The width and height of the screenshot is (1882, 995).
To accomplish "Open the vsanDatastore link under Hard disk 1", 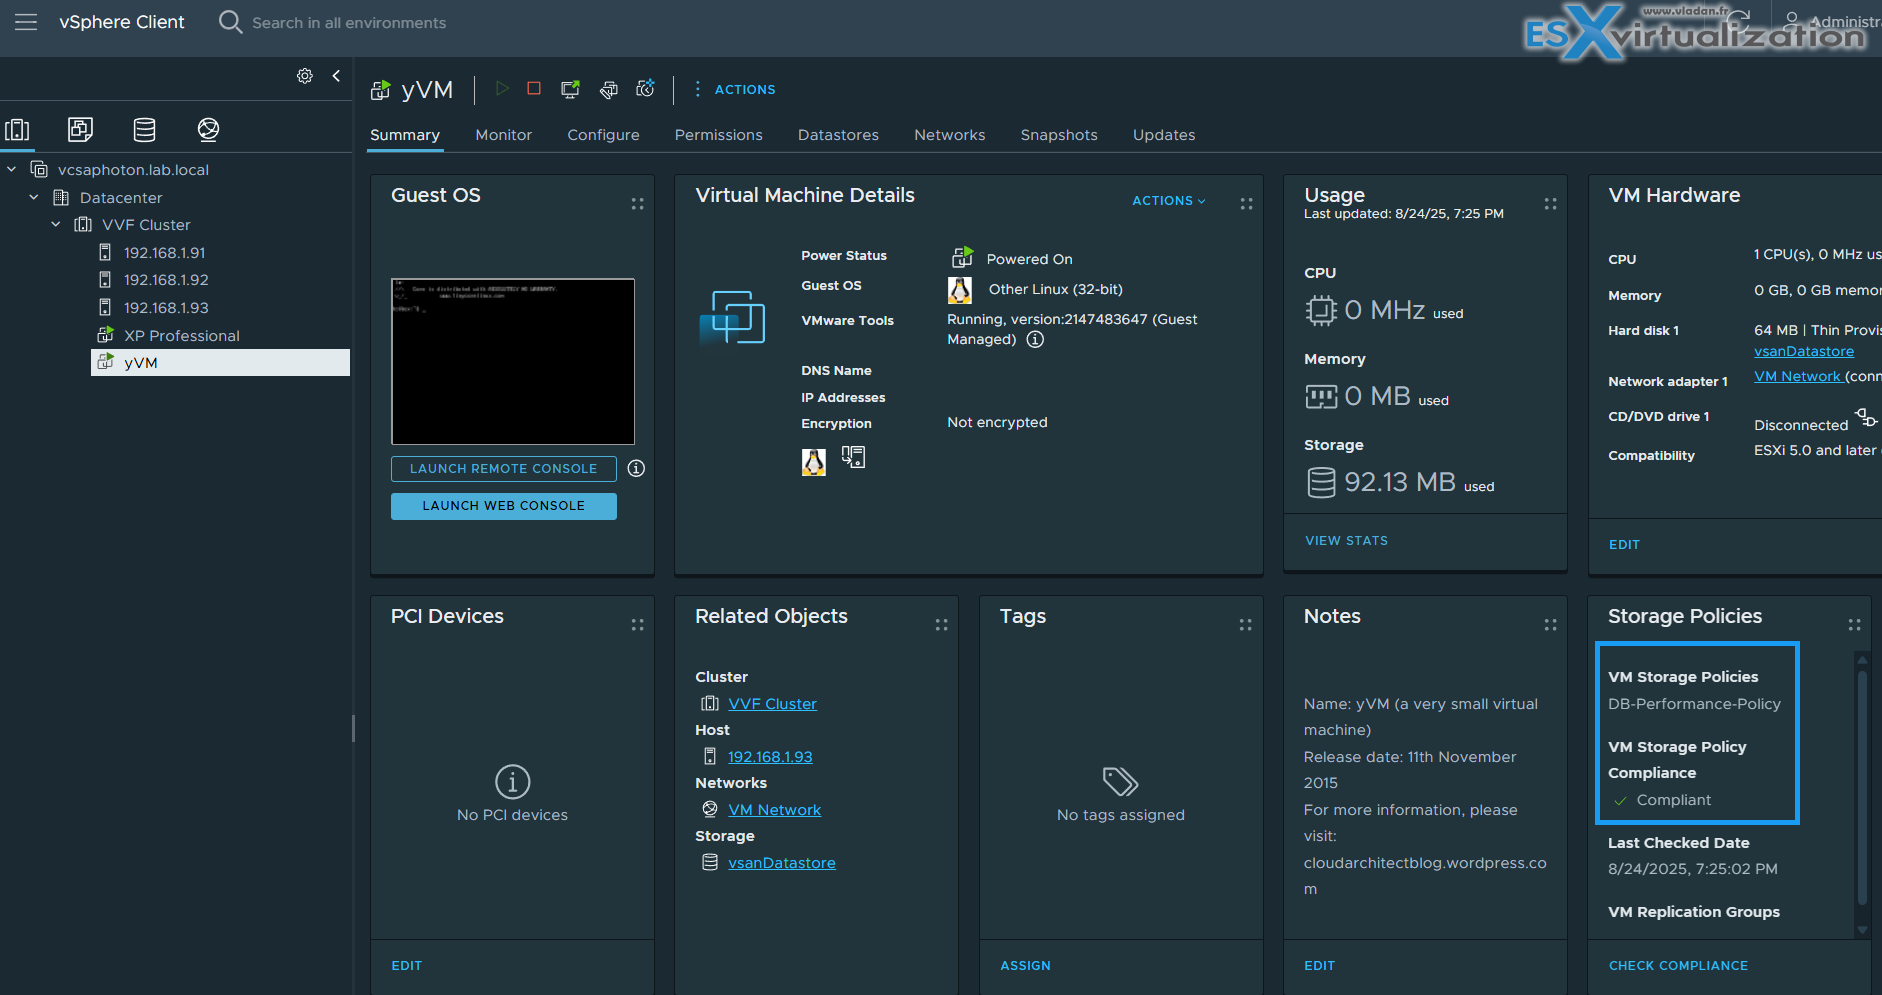I will coord(1804,351).
